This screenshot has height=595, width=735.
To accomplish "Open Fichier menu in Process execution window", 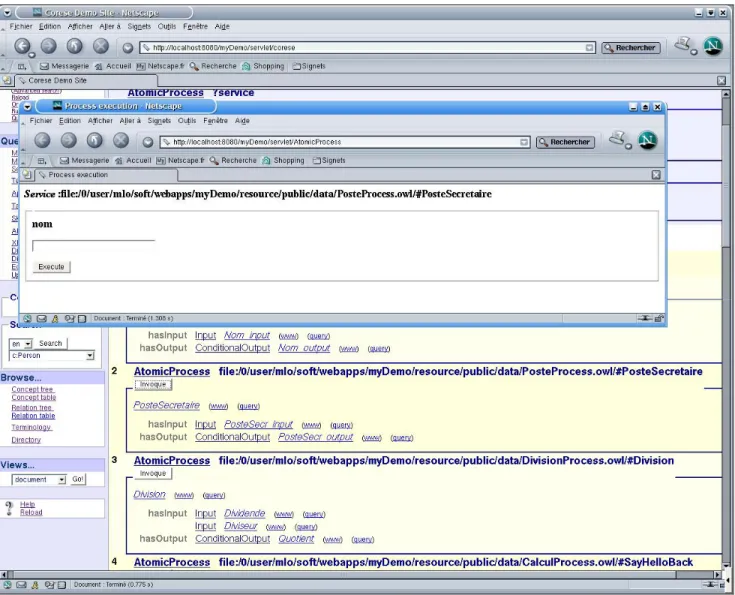I will coord(41,121).
